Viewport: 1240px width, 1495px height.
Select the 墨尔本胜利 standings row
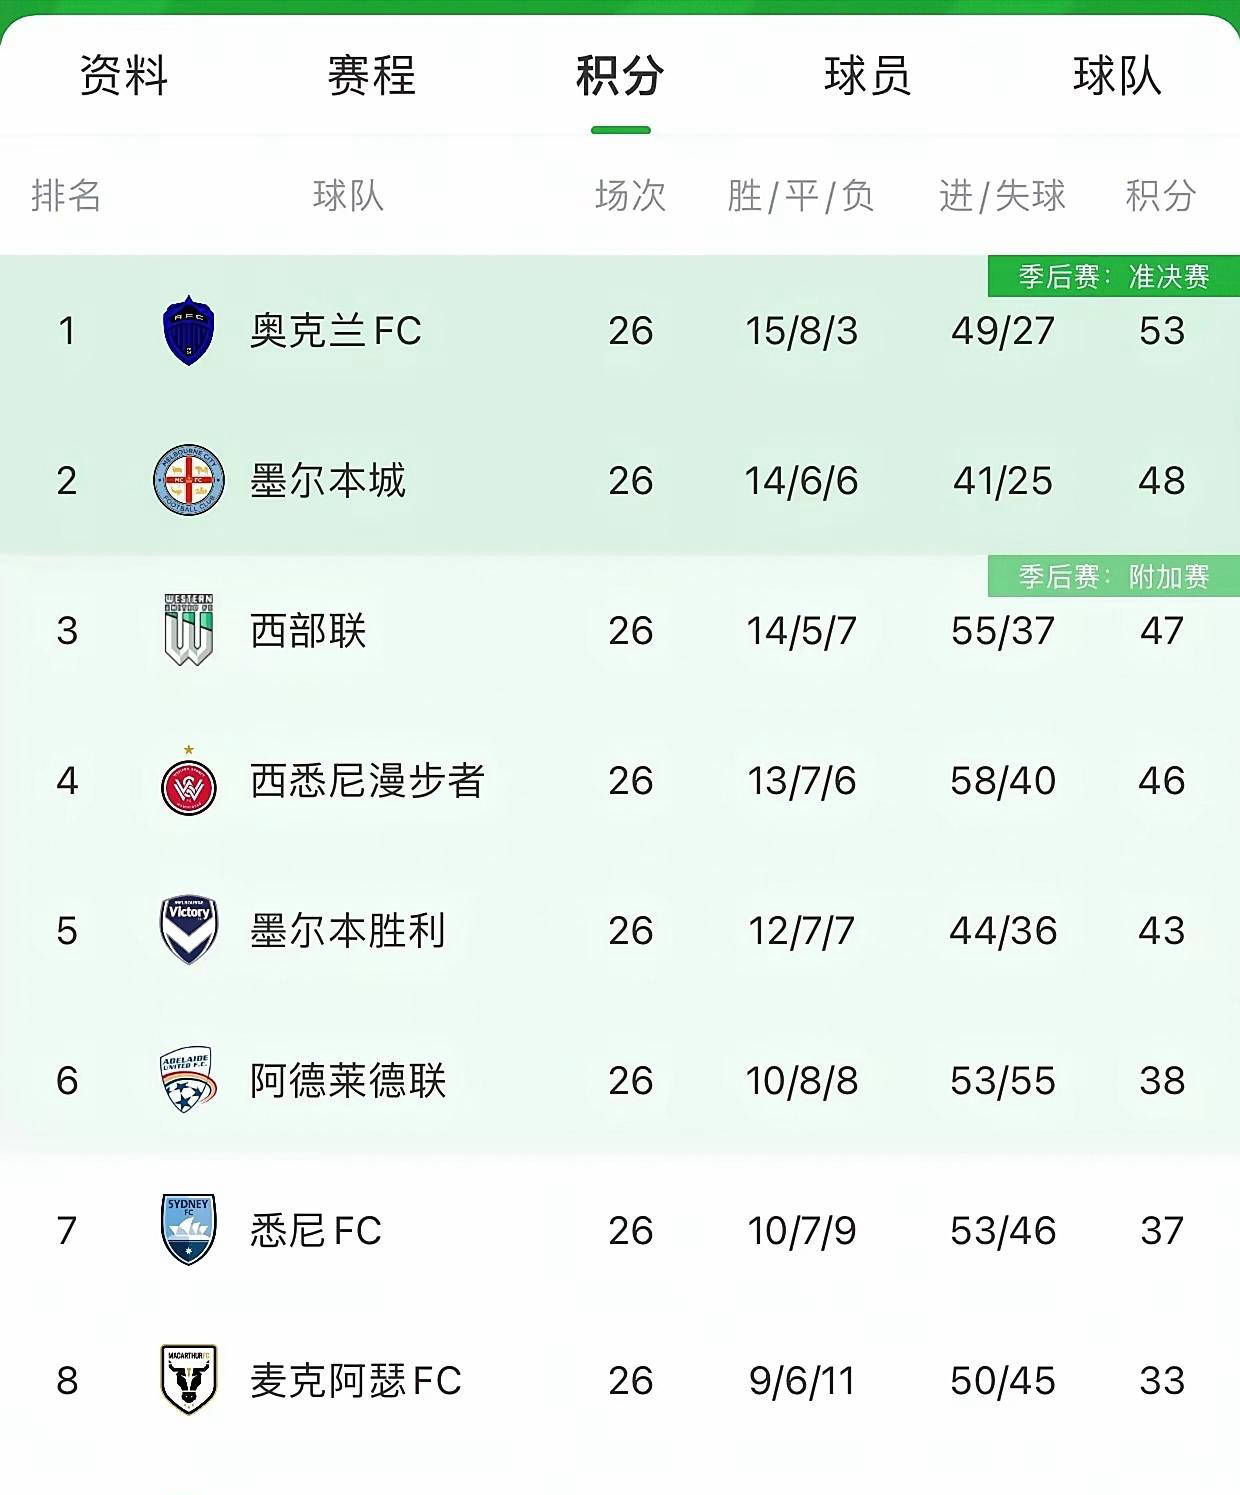[x=620, y=931]
